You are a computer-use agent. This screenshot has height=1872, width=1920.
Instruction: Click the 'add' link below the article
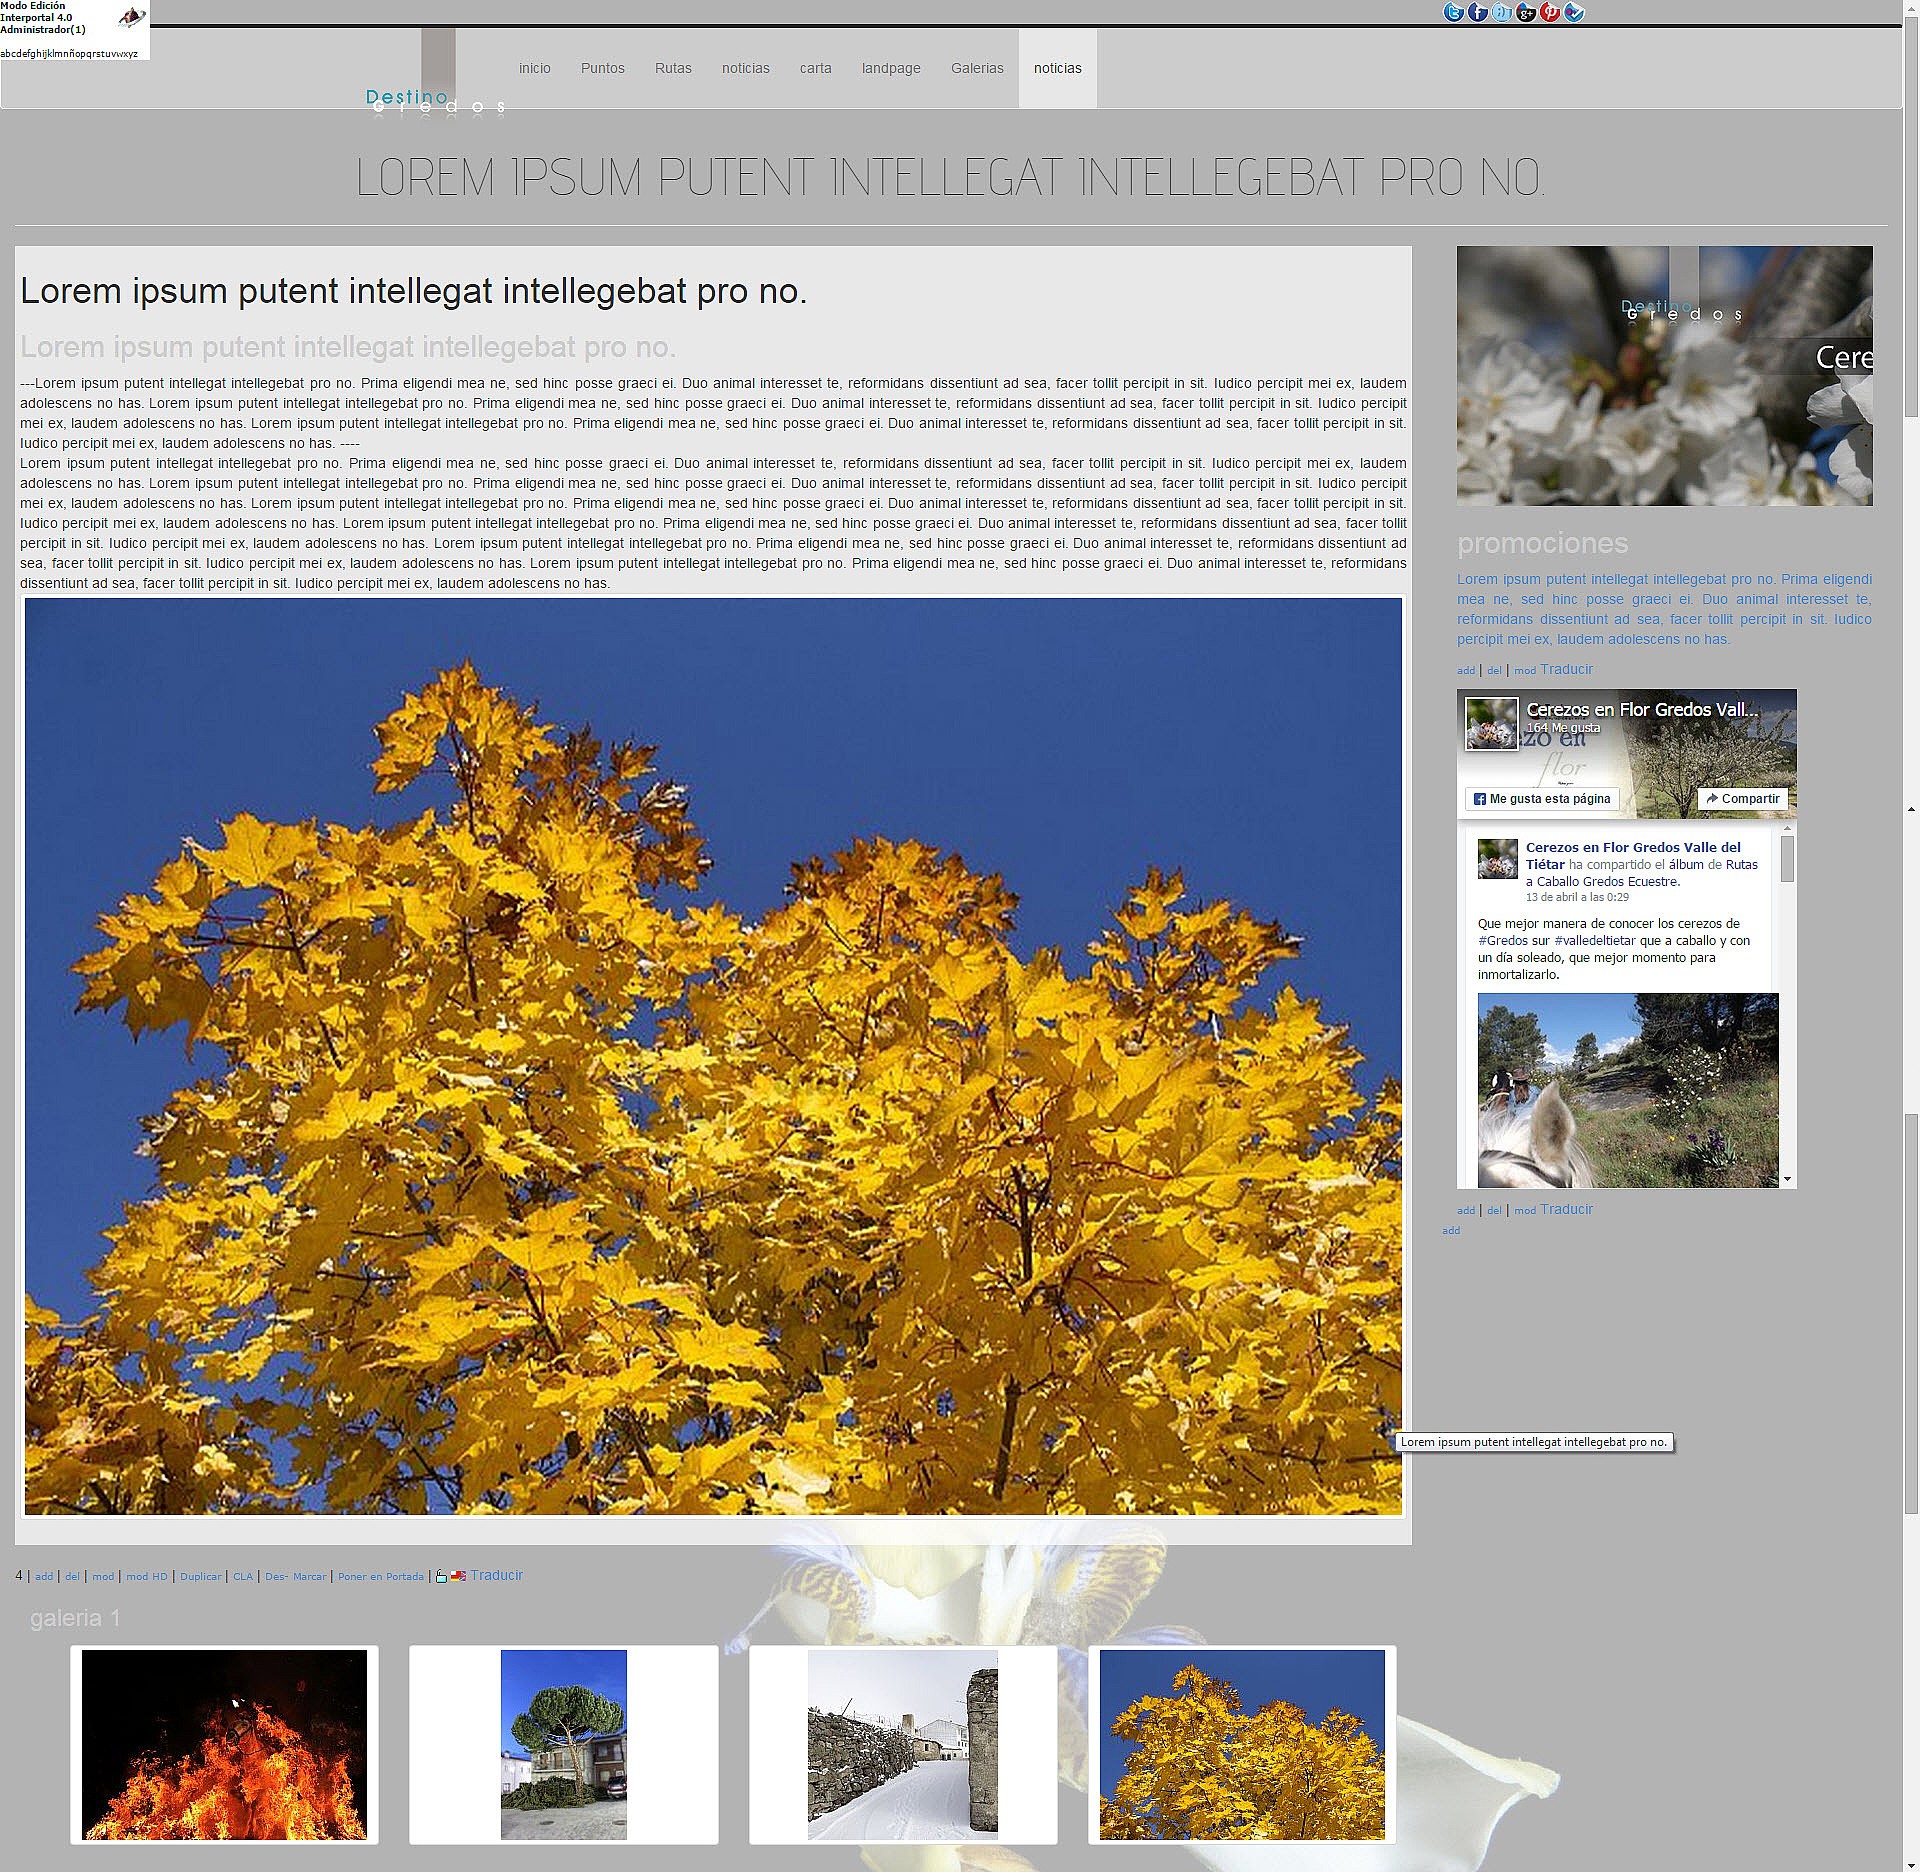pyautogui.click(x=44, y=1576)
